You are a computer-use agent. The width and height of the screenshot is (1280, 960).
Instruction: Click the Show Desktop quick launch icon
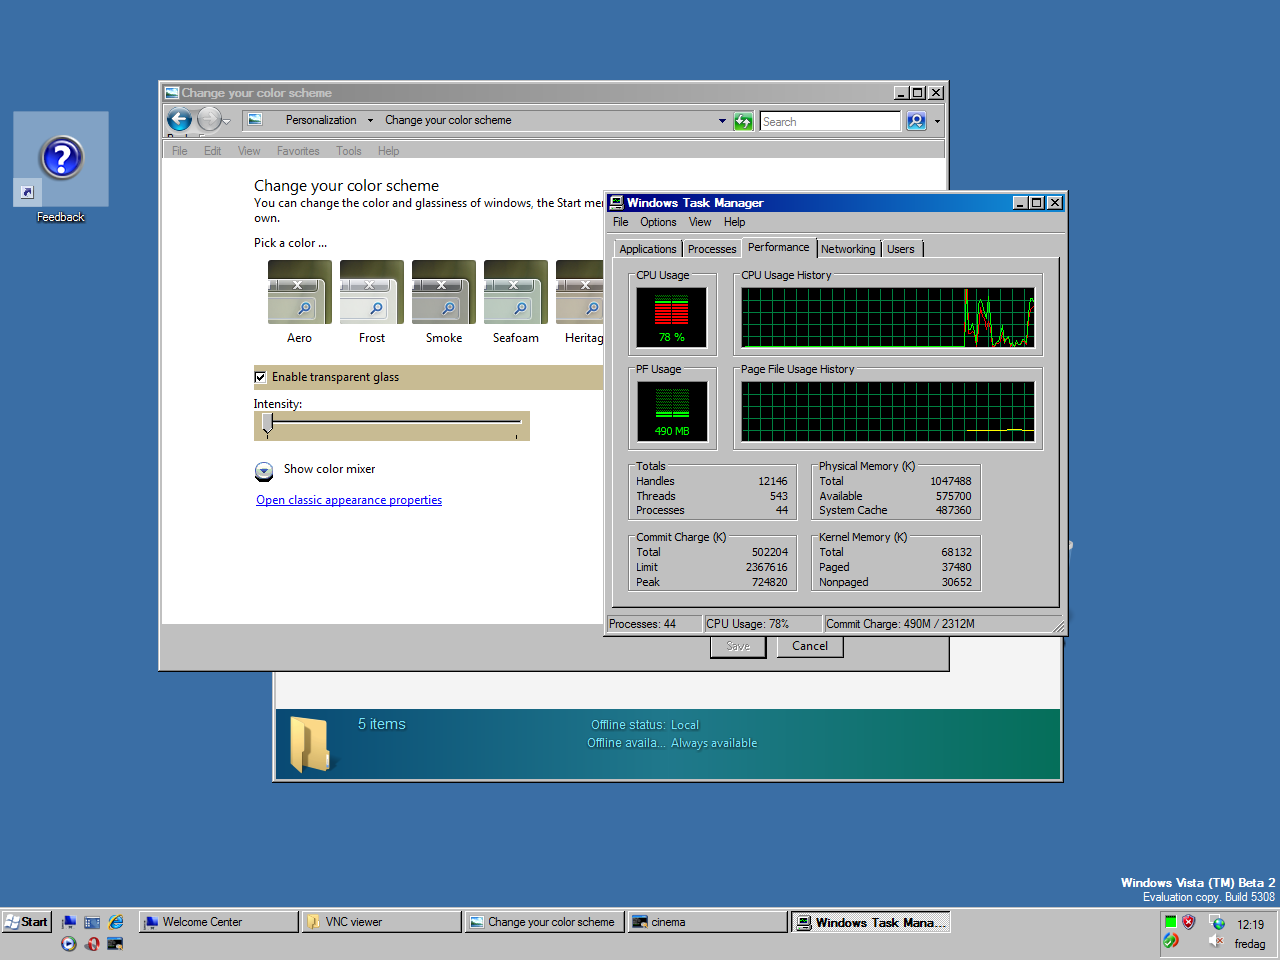68,922
